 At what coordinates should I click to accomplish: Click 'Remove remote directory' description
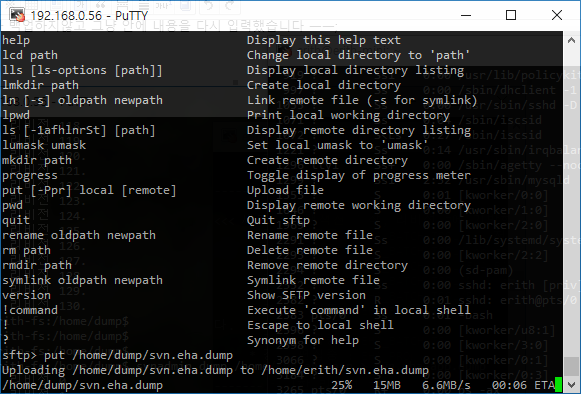(x=327, y=265)
